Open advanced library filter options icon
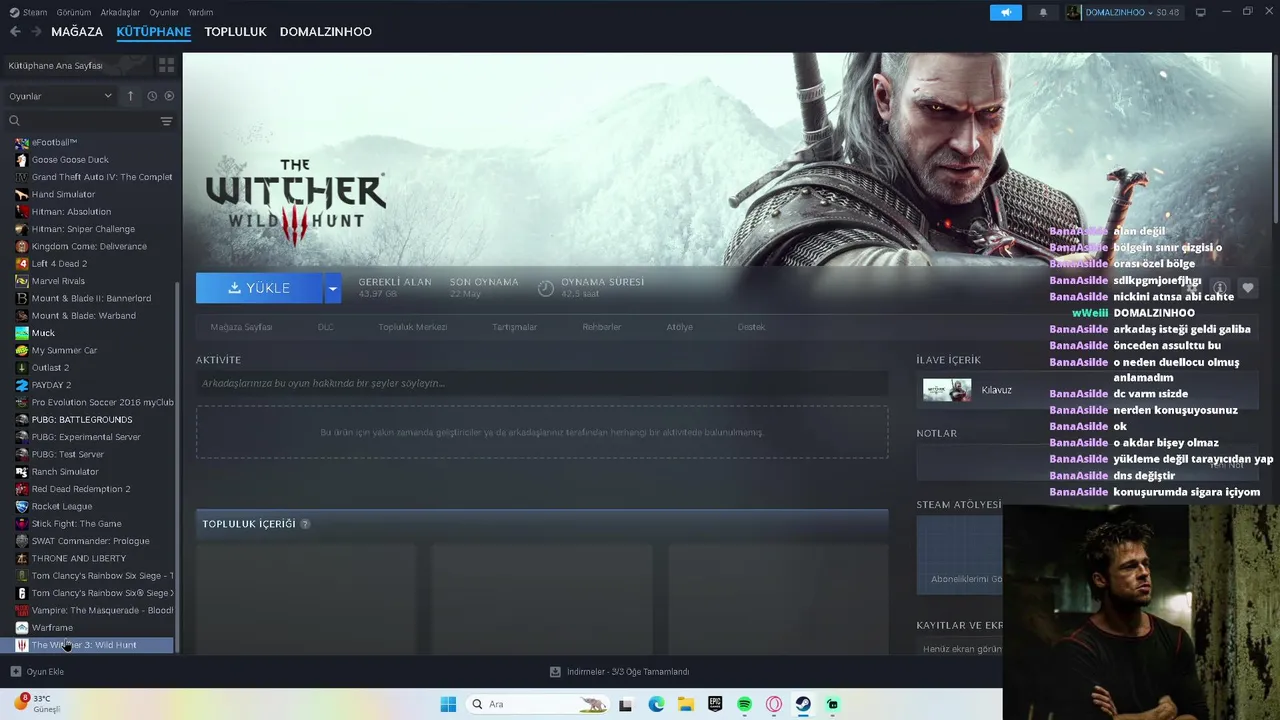The height and width of the screenshot is (720, 1280). (166, 121)
